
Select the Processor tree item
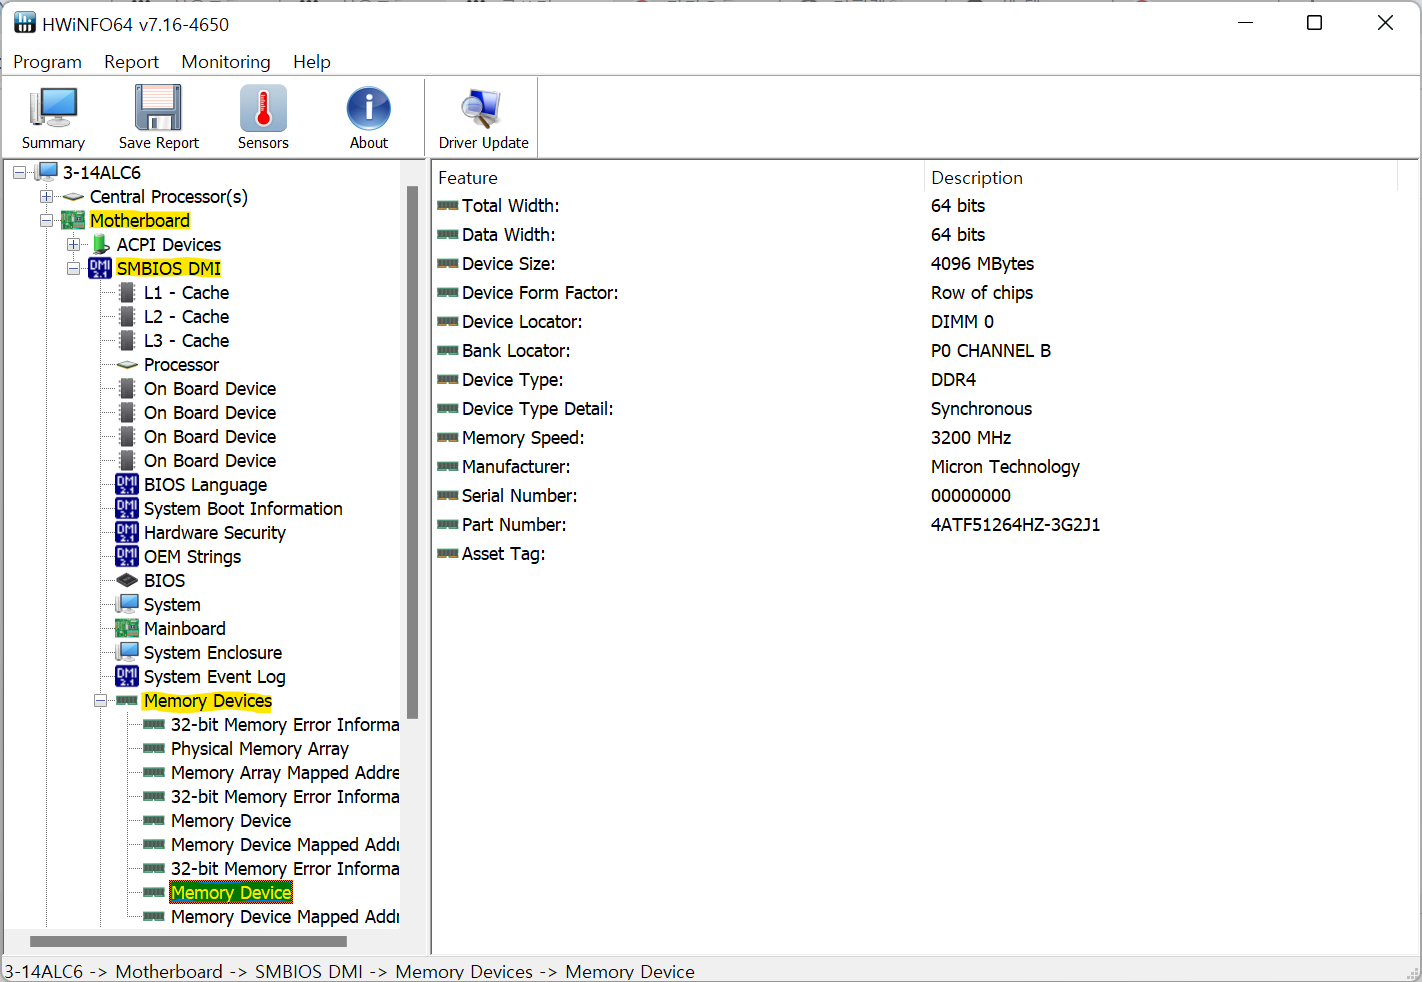[x=181, y=364]
